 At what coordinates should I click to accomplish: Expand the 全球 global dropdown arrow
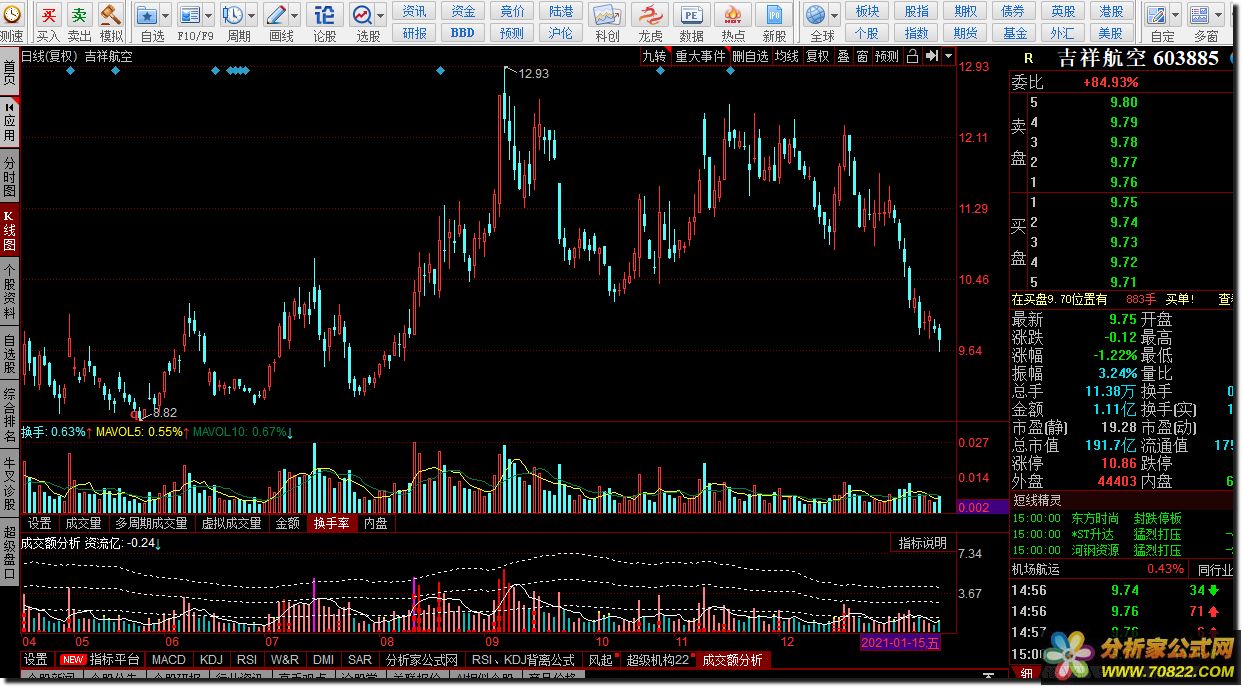click(834, 16)
